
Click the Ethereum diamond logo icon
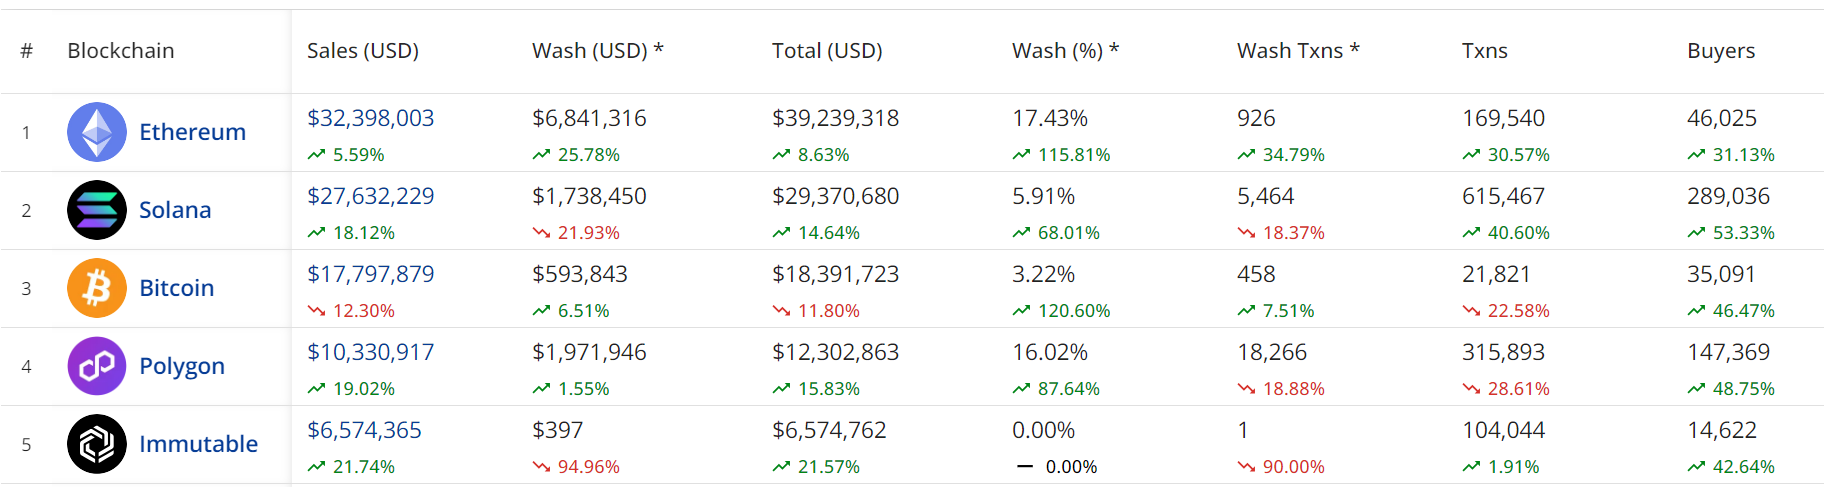point(97,132)
